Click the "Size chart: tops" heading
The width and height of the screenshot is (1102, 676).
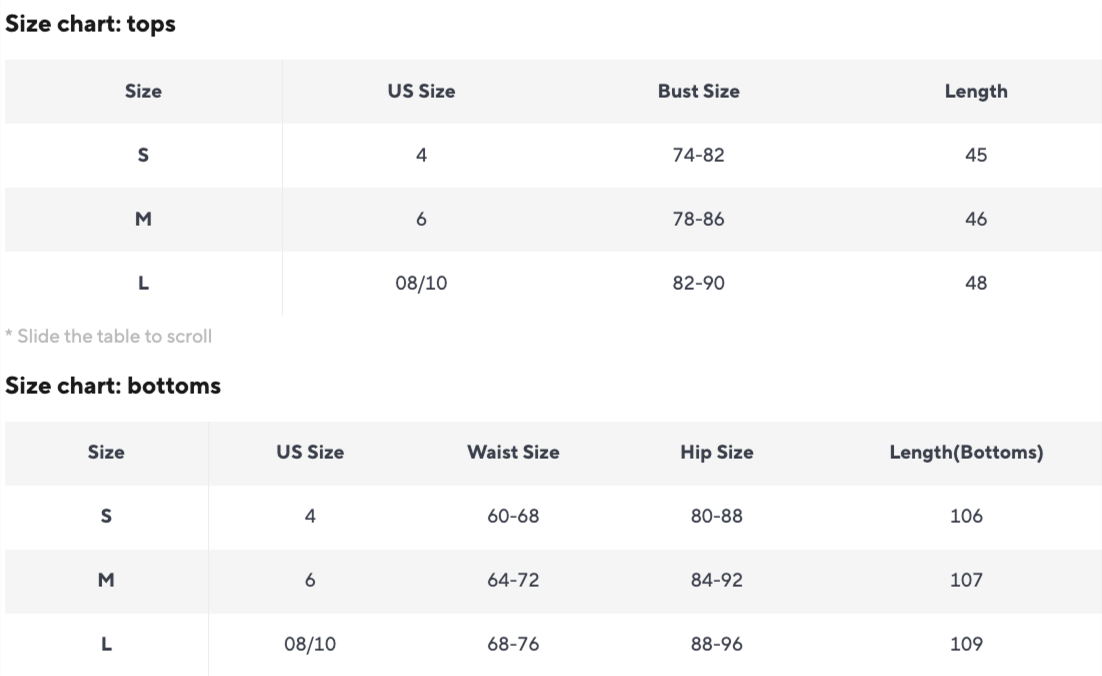click(91, 24)
